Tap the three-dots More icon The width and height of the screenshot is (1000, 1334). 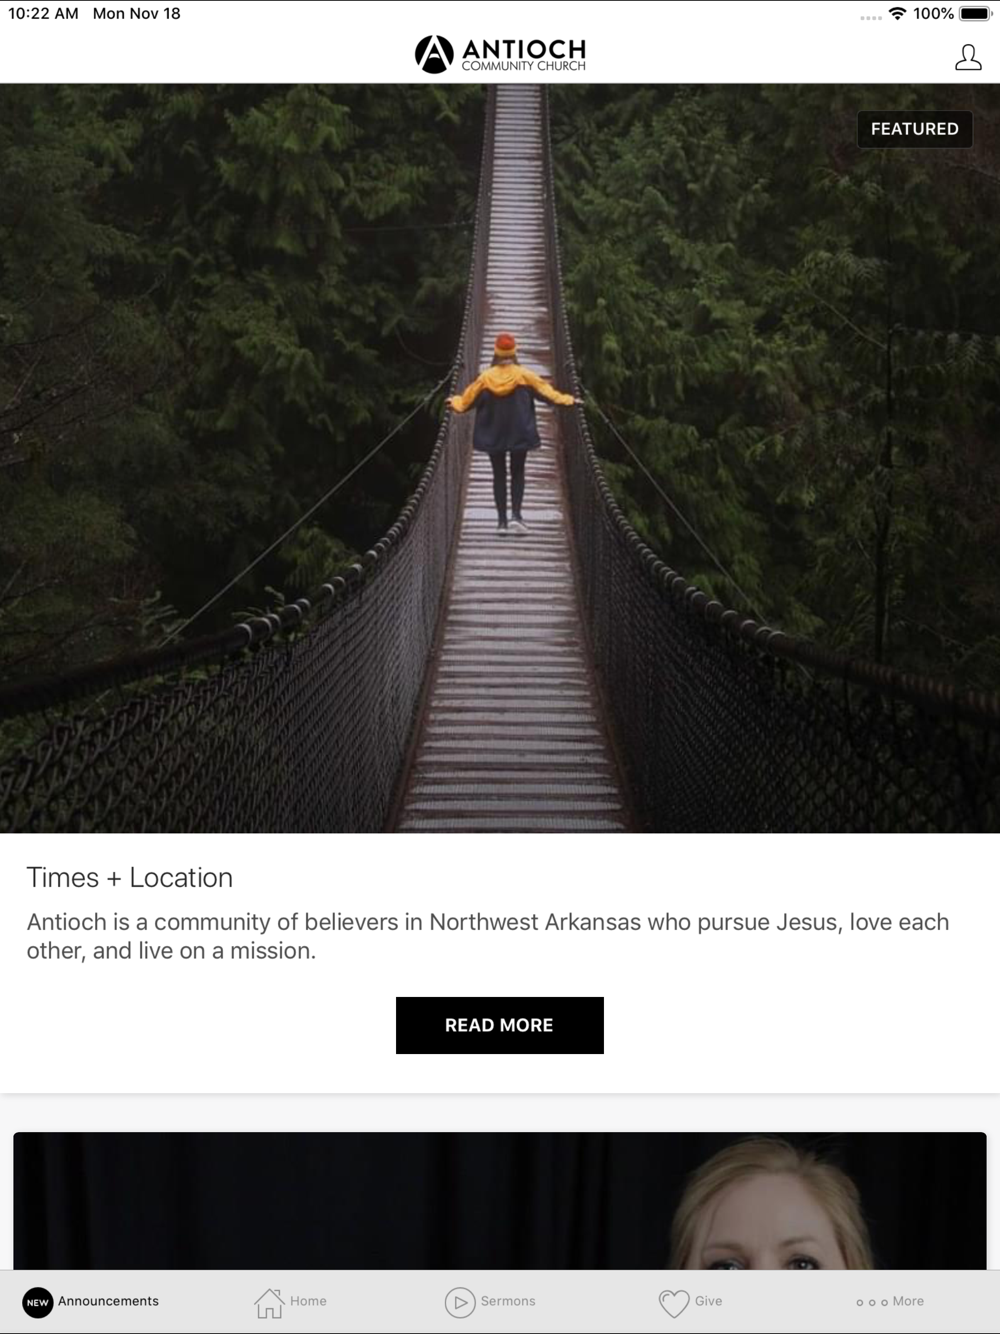point(872,1302)
